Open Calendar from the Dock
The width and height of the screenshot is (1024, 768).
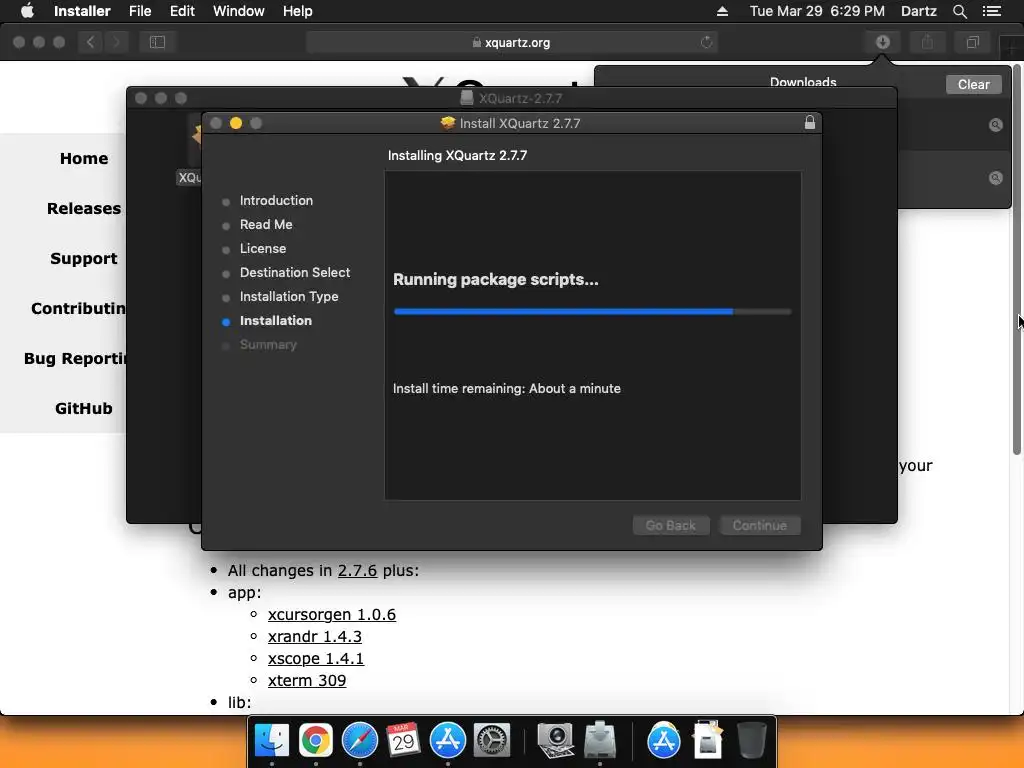pos(403,741)
